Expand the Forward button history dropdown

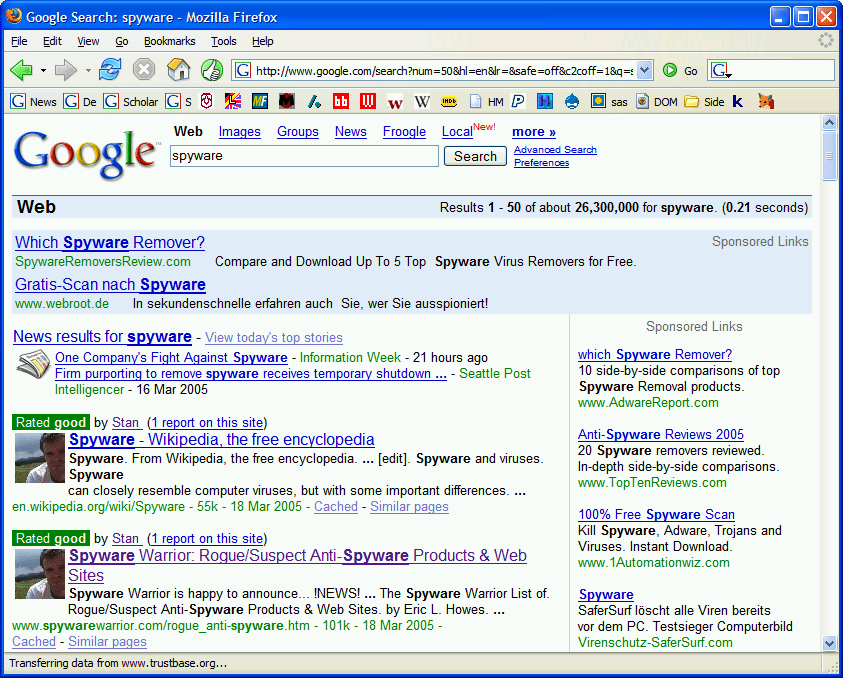coord(88,70)
